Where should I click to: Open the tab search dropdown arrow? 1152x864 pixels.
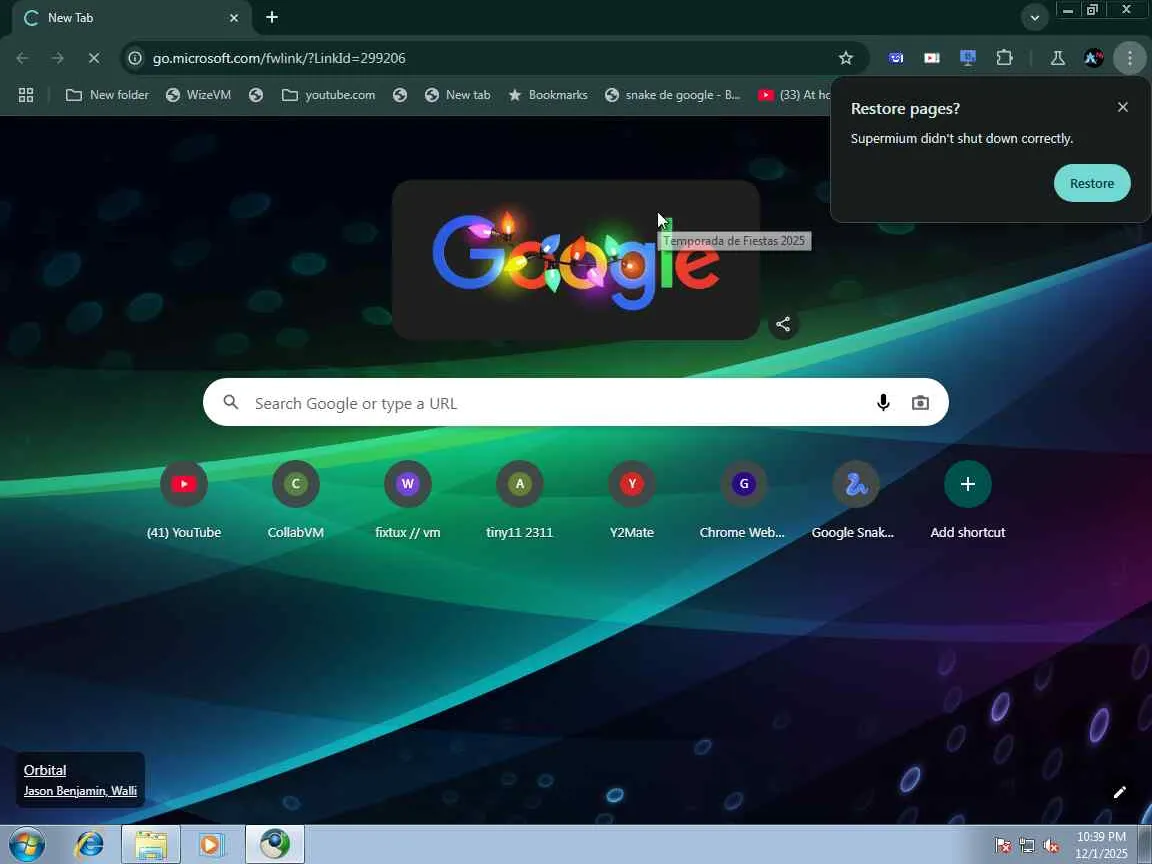click(x=1034, y=18)
